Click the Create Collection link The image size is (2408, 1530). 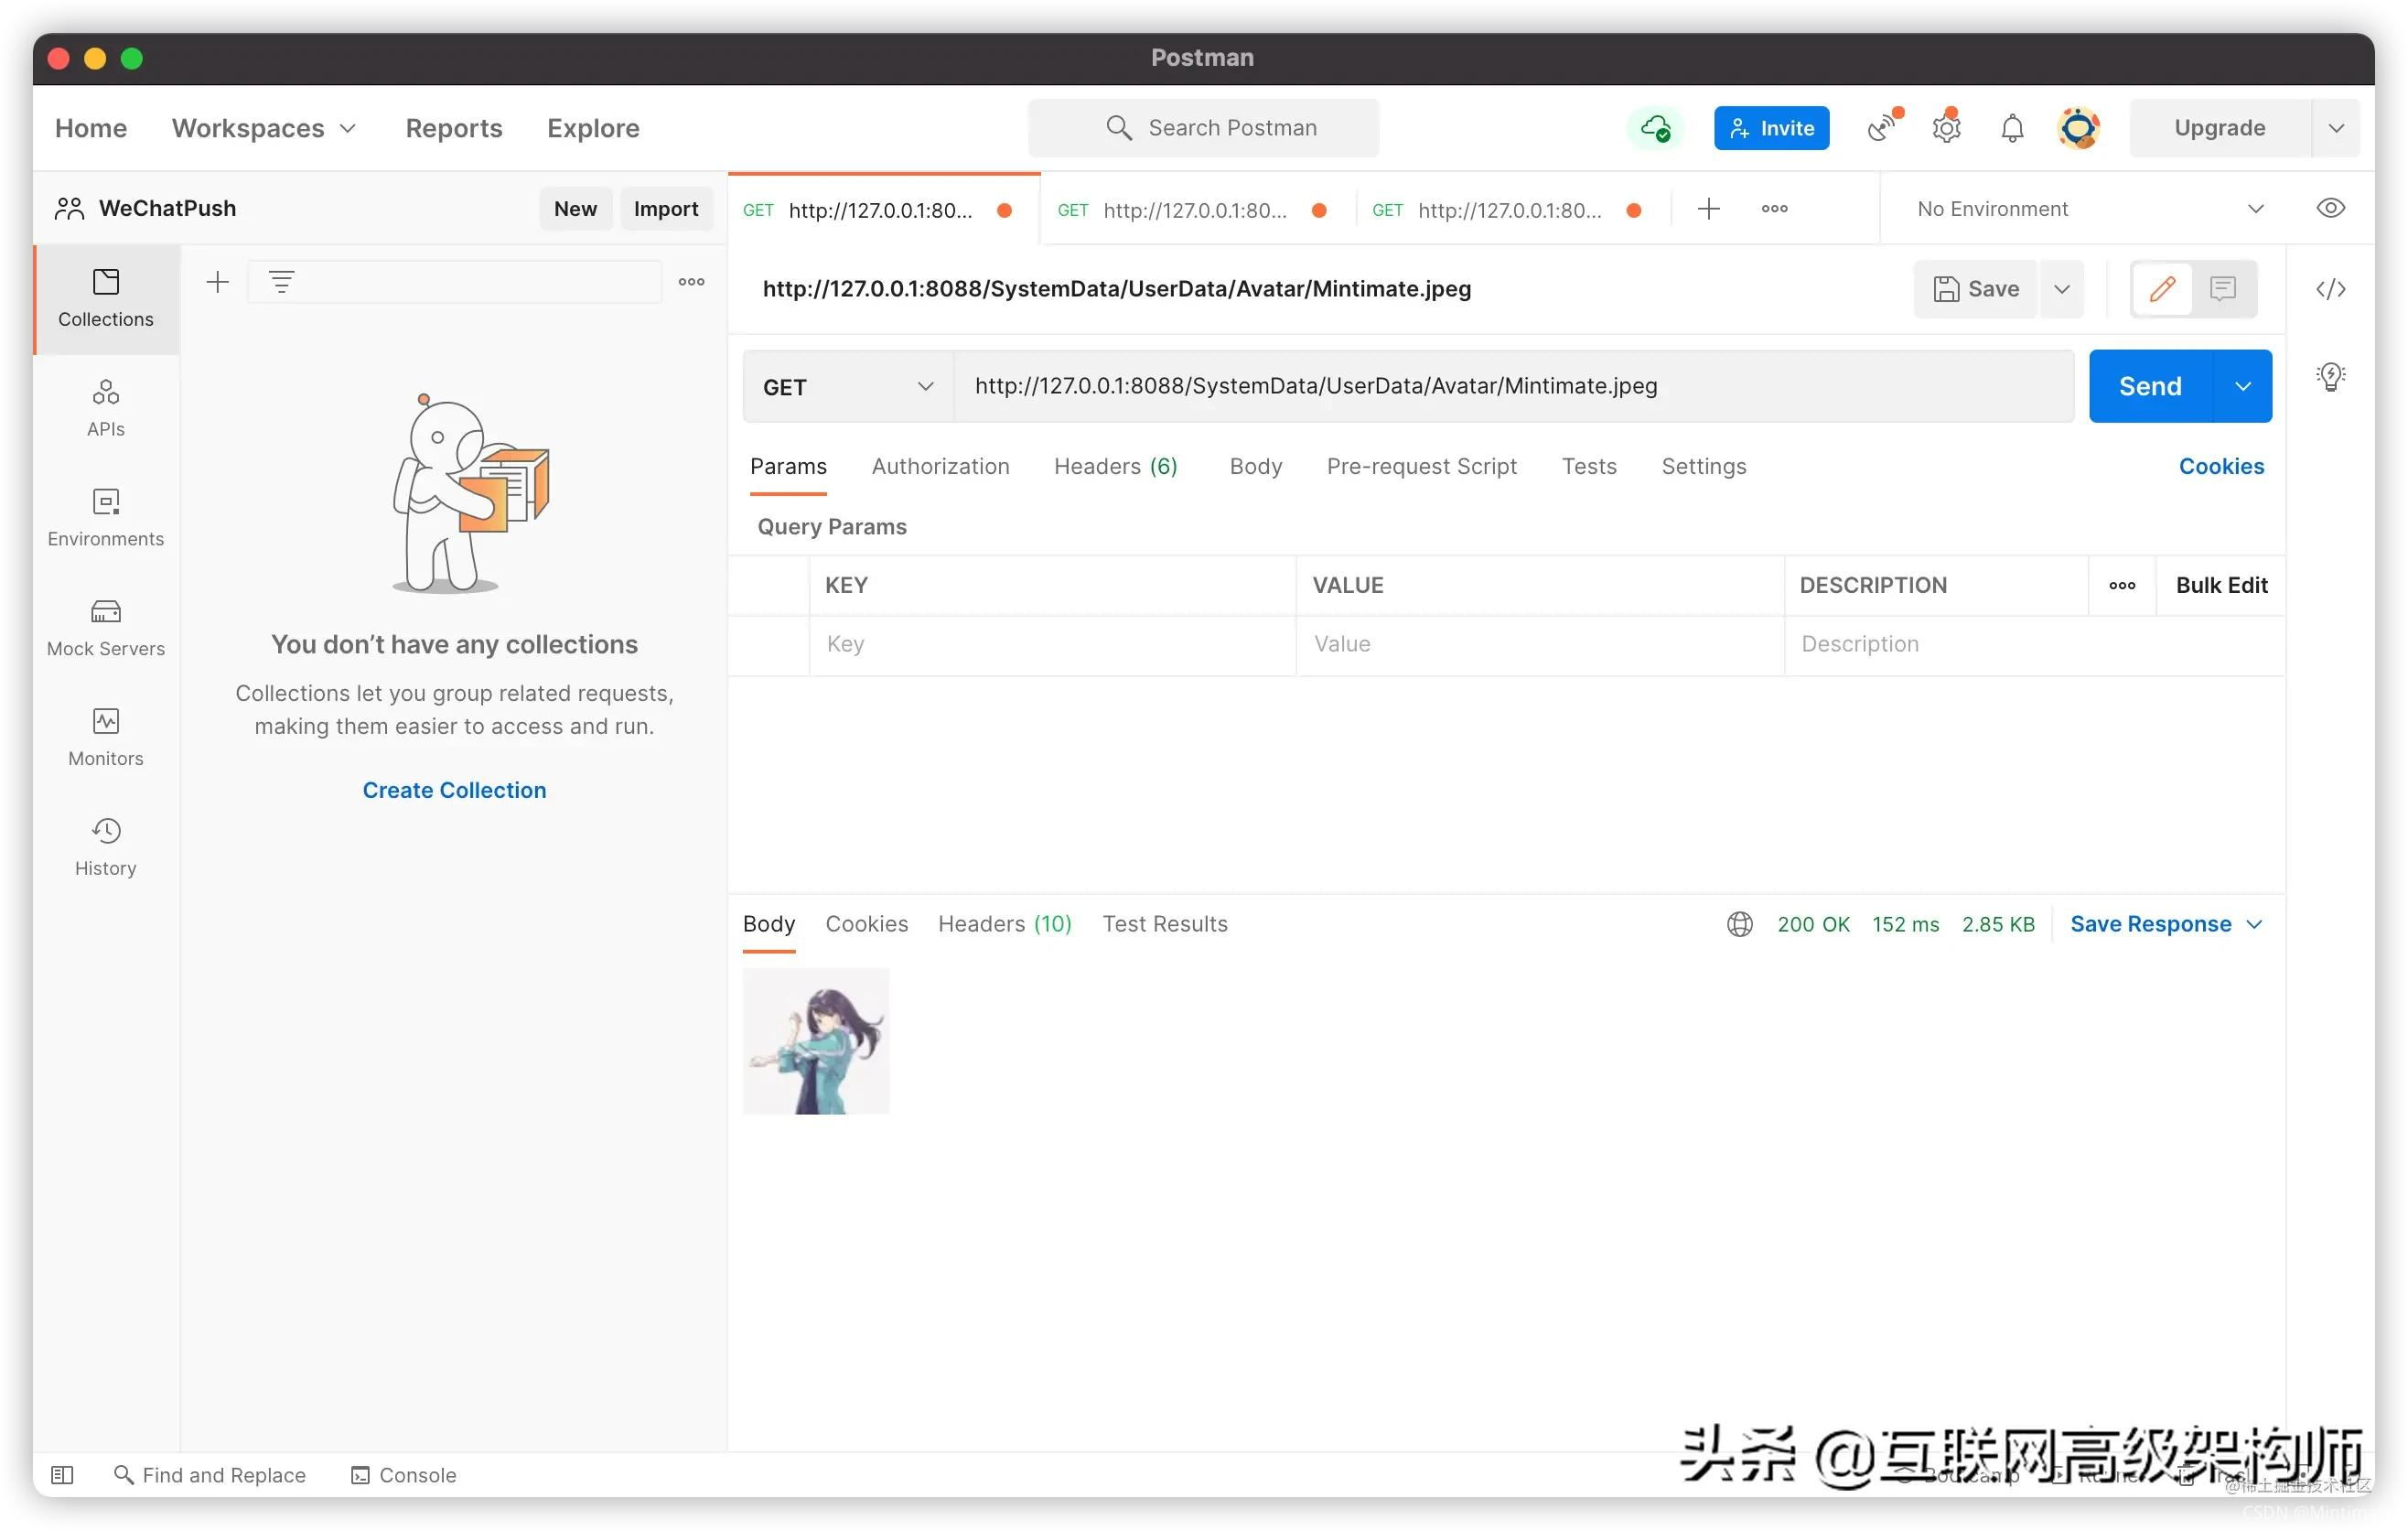(454, 790)
